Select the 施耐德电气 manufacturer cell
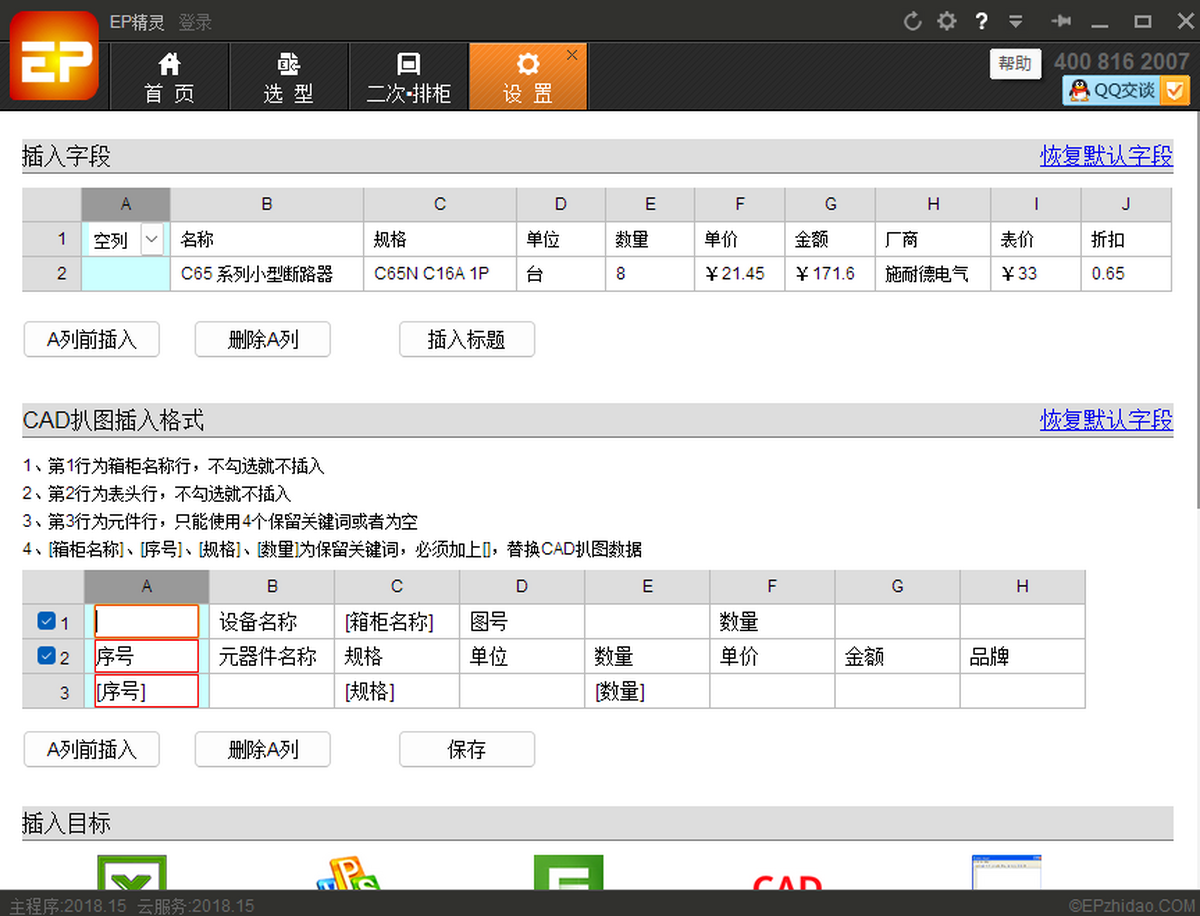The image size is (1200, 916). pyautogui.click(x=933, y=273)
